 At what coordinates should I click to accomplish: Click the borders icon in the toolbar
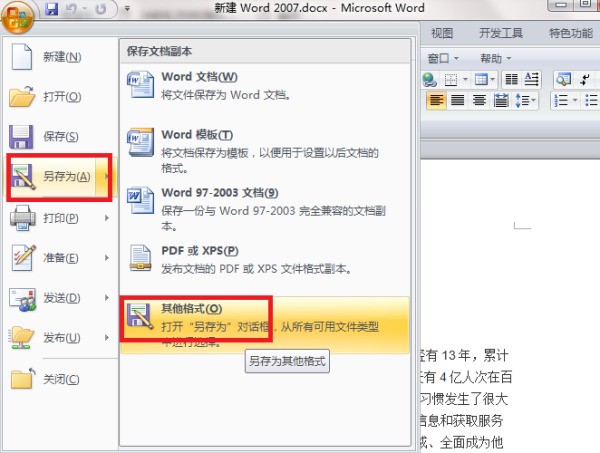coord(451,80)
